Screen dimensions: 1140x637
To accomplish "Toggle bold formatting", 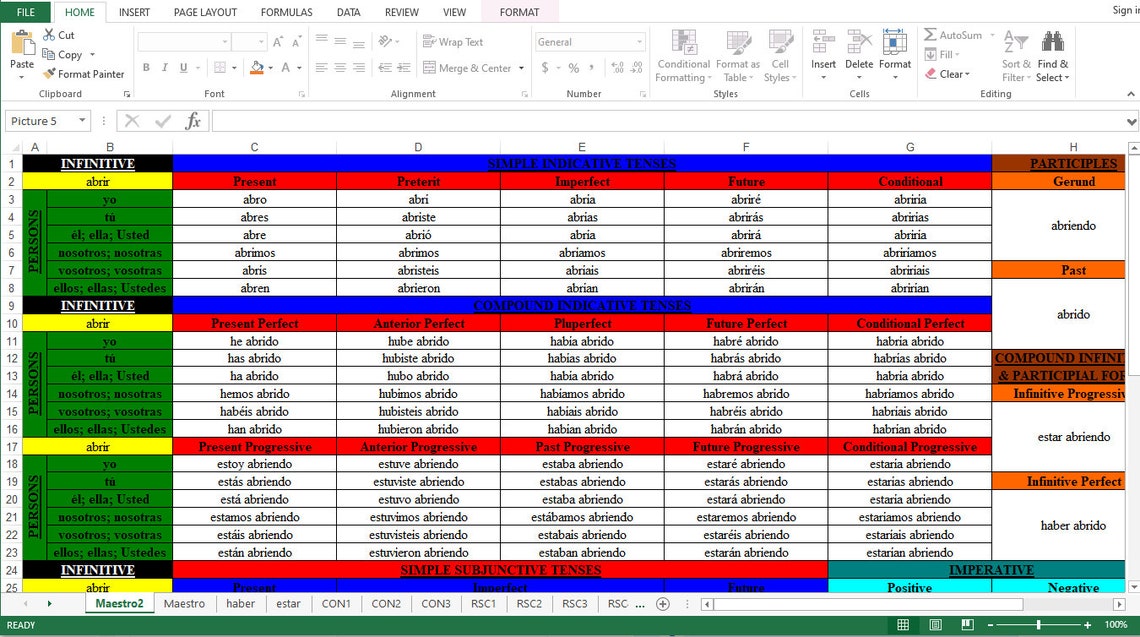I will (x=146, y=67).
